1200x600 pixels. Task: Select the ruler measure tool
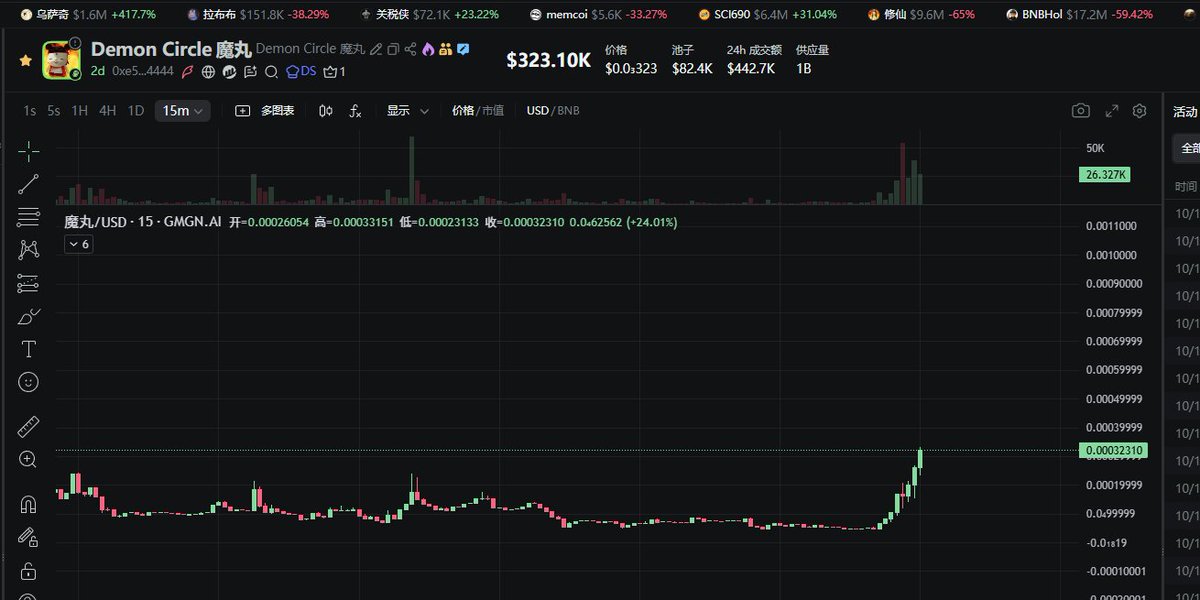(28, 427)
